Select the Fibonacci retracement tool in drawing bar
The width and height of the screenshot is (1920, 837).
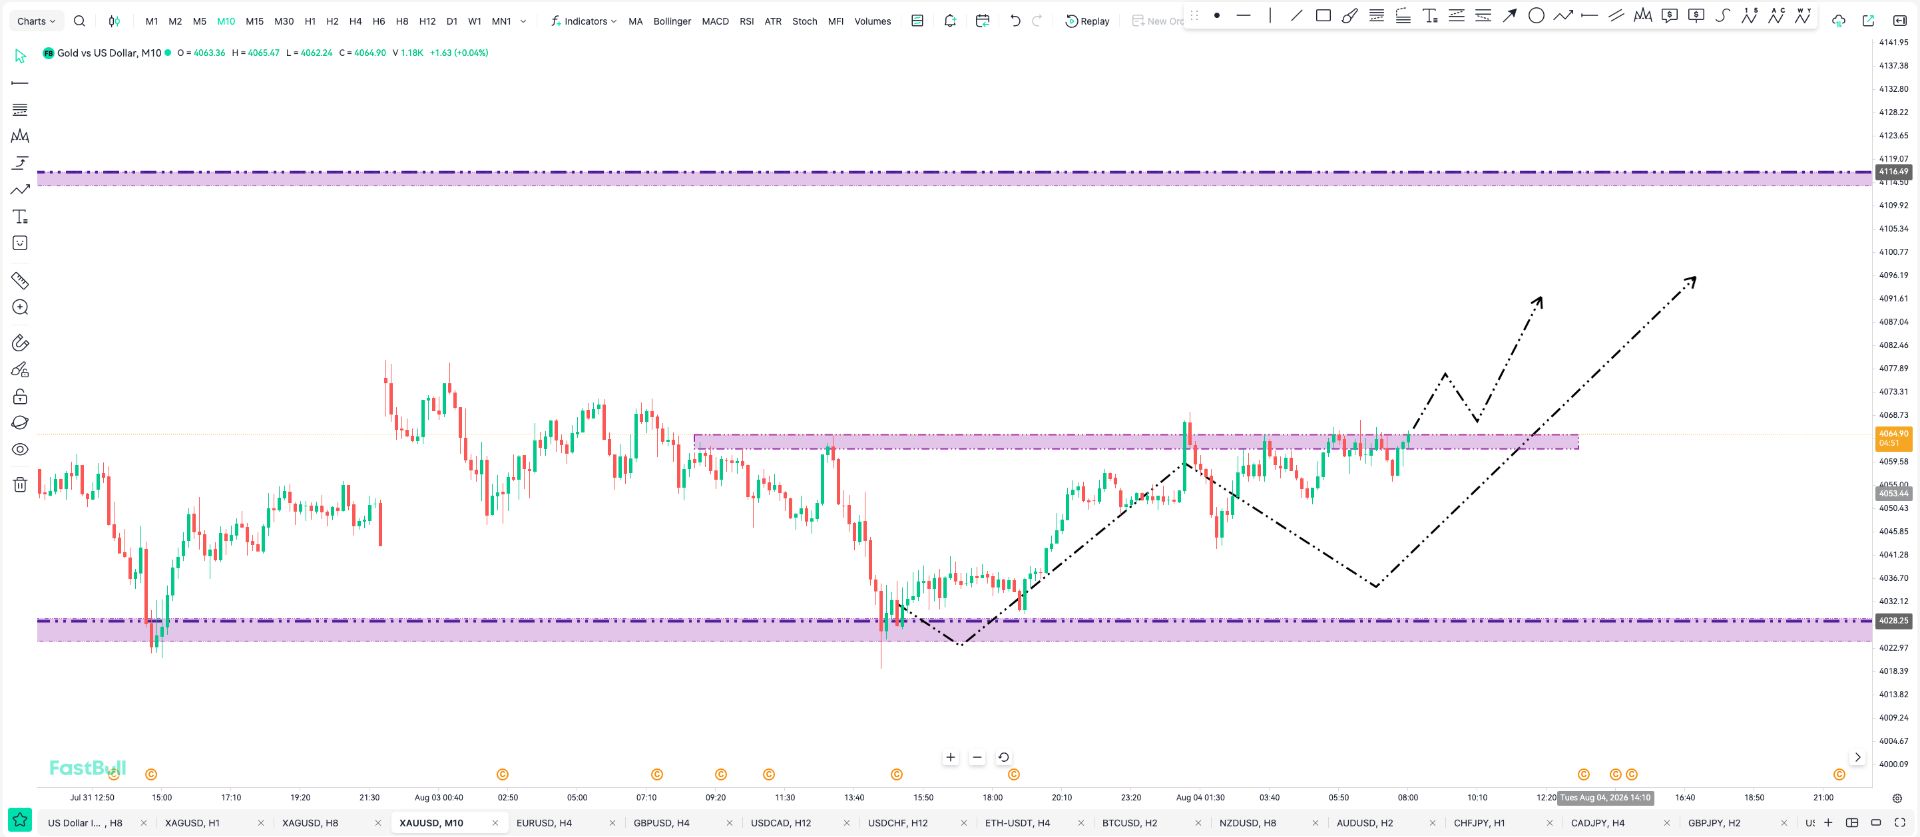pyautogui.click(x=1376, y=15)
